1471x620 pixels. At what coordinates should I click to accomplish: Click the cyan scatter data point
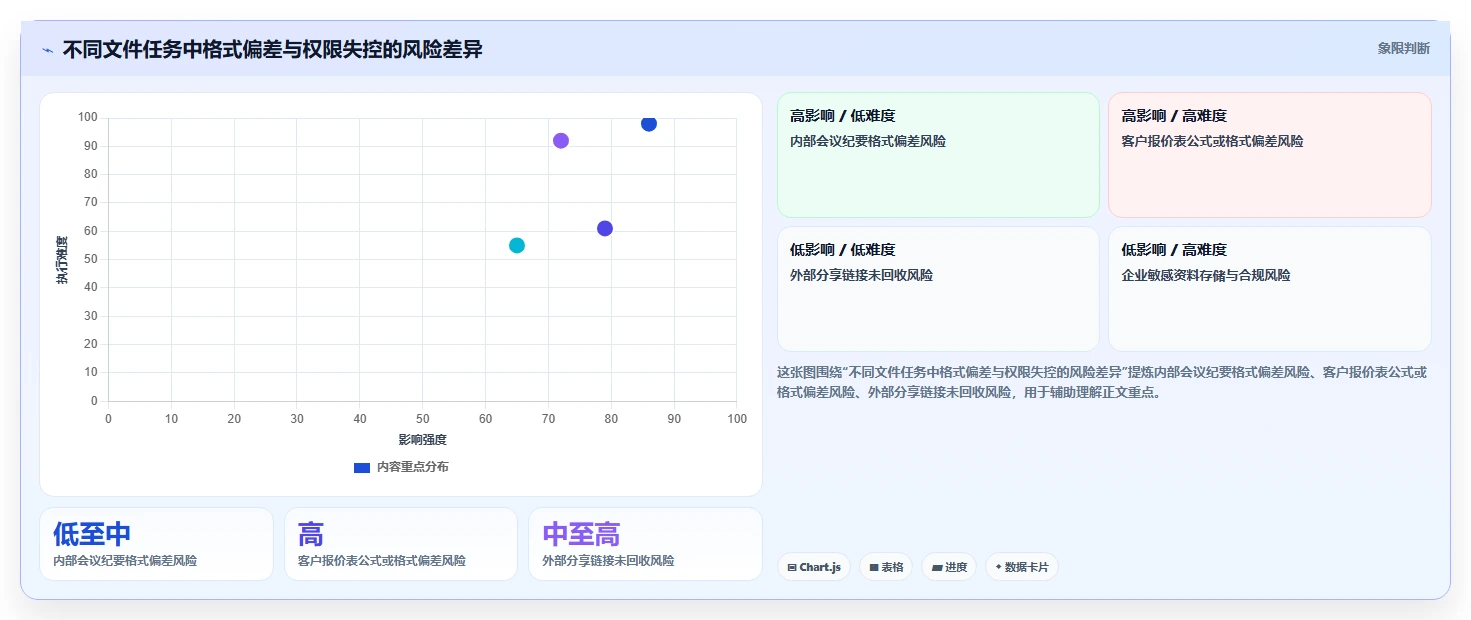[x=517, y=245]
